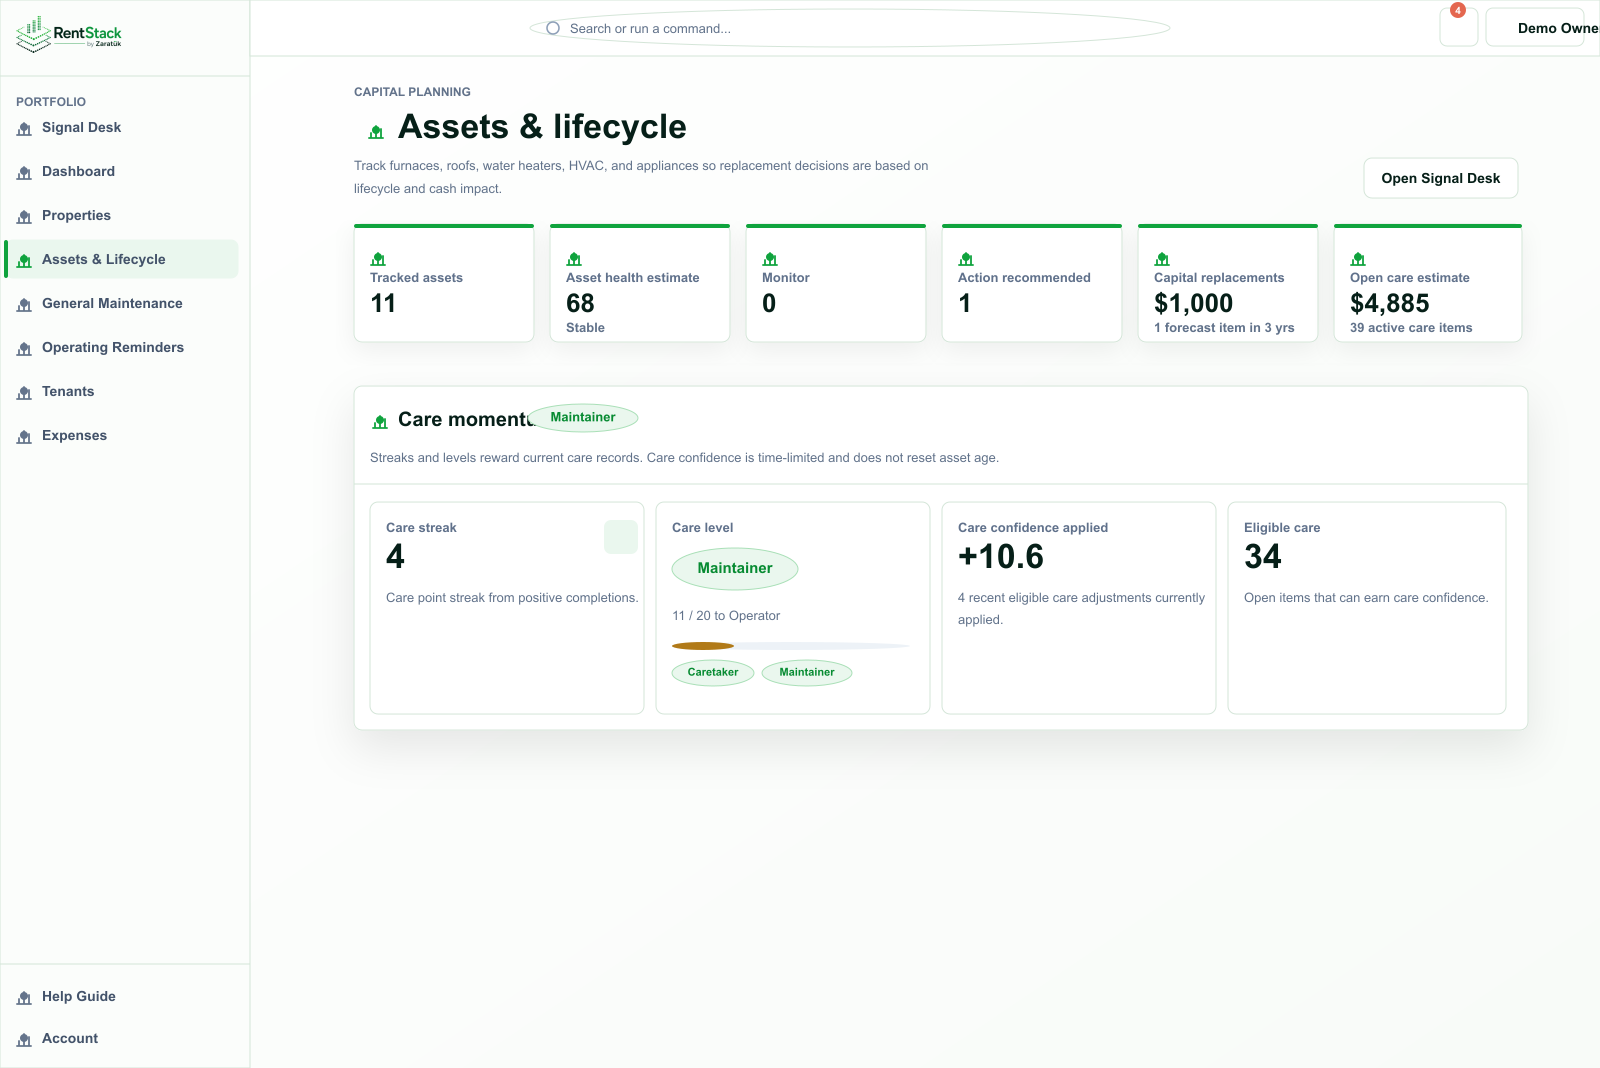The width and height of the screenshot is (1600, 1068).
Task: Click the Help Guide sidebar icon
Action: [24, 998]
